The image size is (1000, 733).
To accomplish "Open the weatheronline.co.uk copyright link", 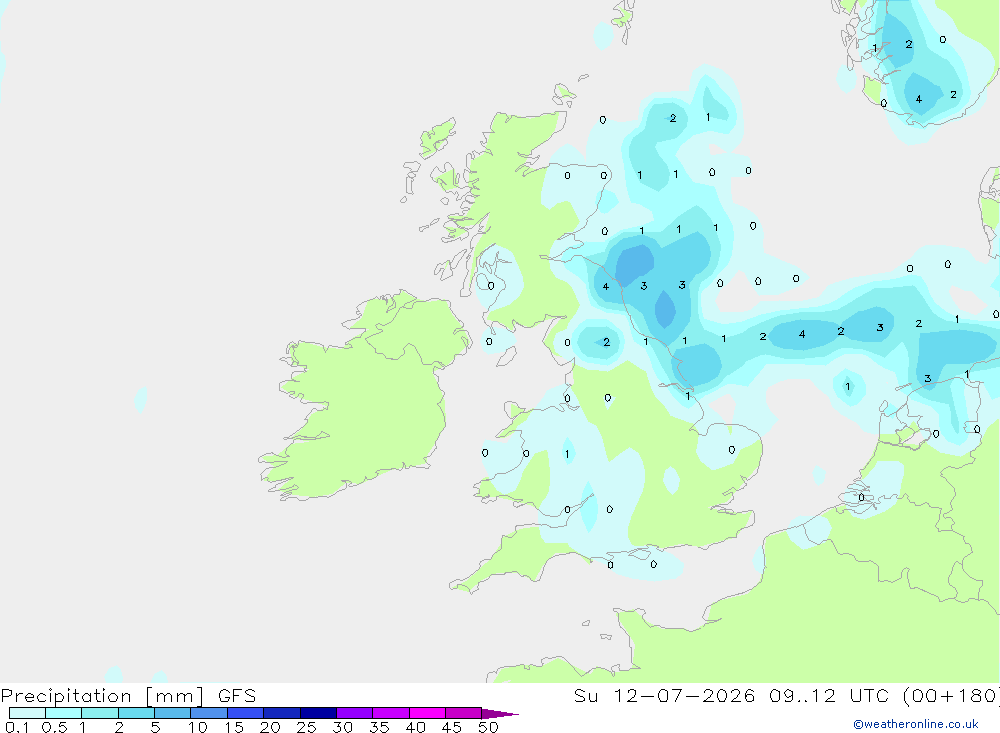I will tap(916, 724).
